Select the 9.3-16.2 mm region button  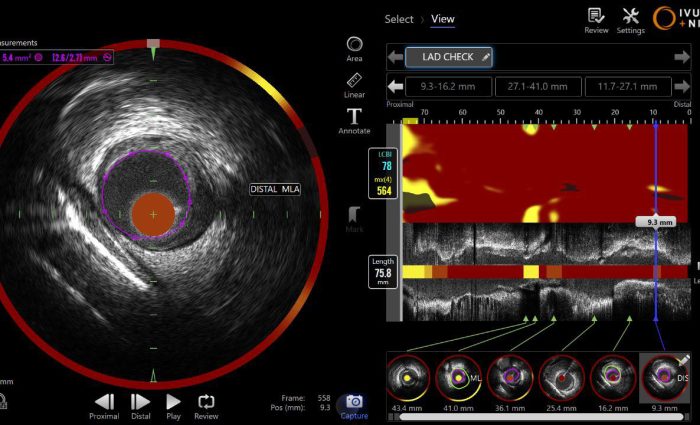tap(448, 87)
